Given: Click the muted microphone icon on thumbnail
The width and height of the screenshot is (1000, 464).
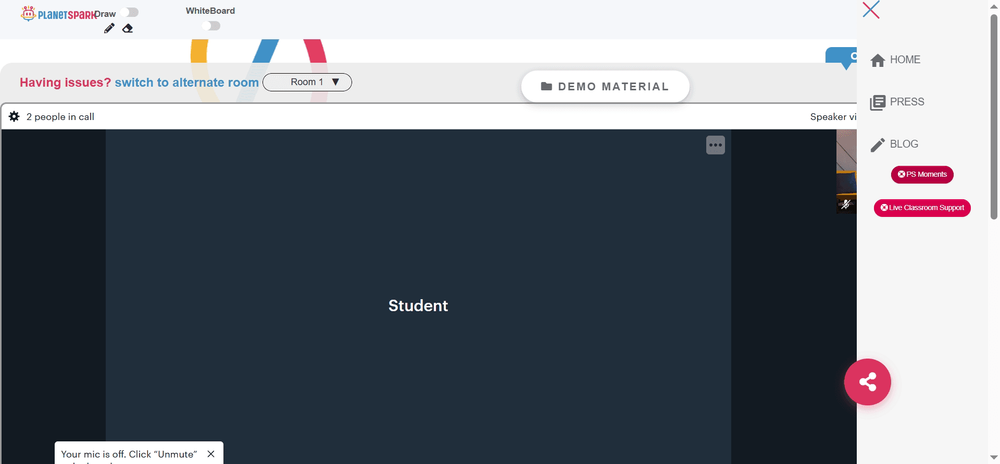Looking at the screenshot, I should tap(846, 205).
